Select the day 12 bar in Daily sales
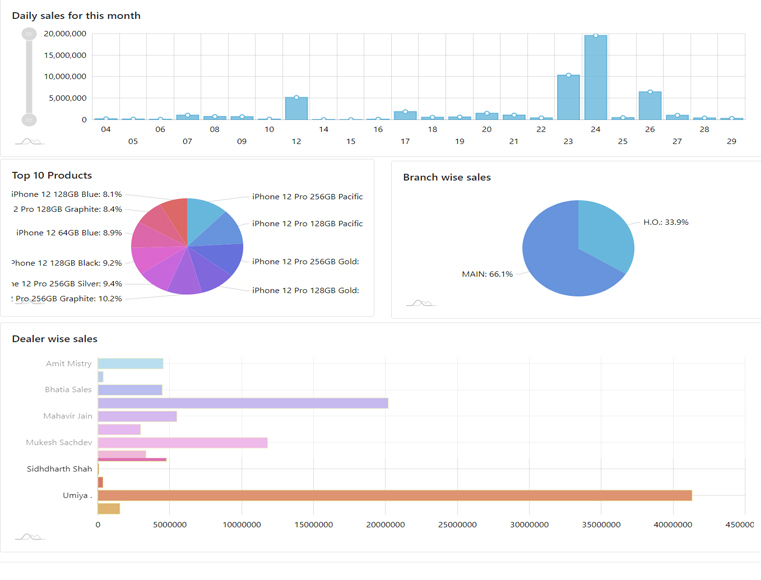The height and width of the screenshot is (580, 761). [297, 108]
